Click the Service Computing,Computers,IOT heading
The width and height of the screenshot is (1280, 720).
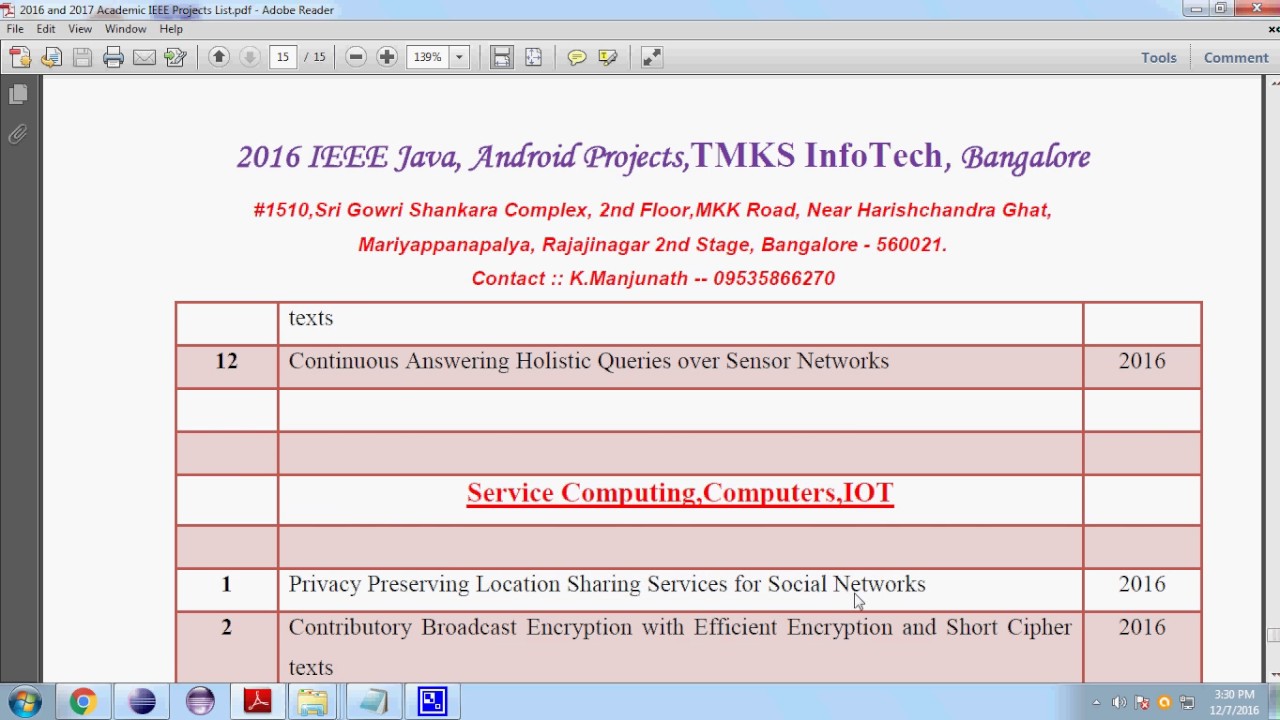[x=680, y=493]
